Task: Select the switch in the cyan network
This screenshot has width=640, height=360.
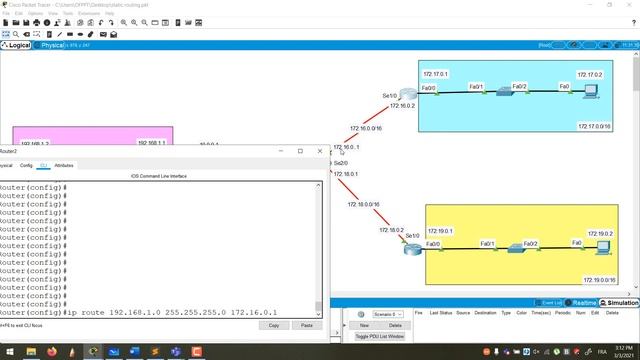Action: (x=504, y=91)
